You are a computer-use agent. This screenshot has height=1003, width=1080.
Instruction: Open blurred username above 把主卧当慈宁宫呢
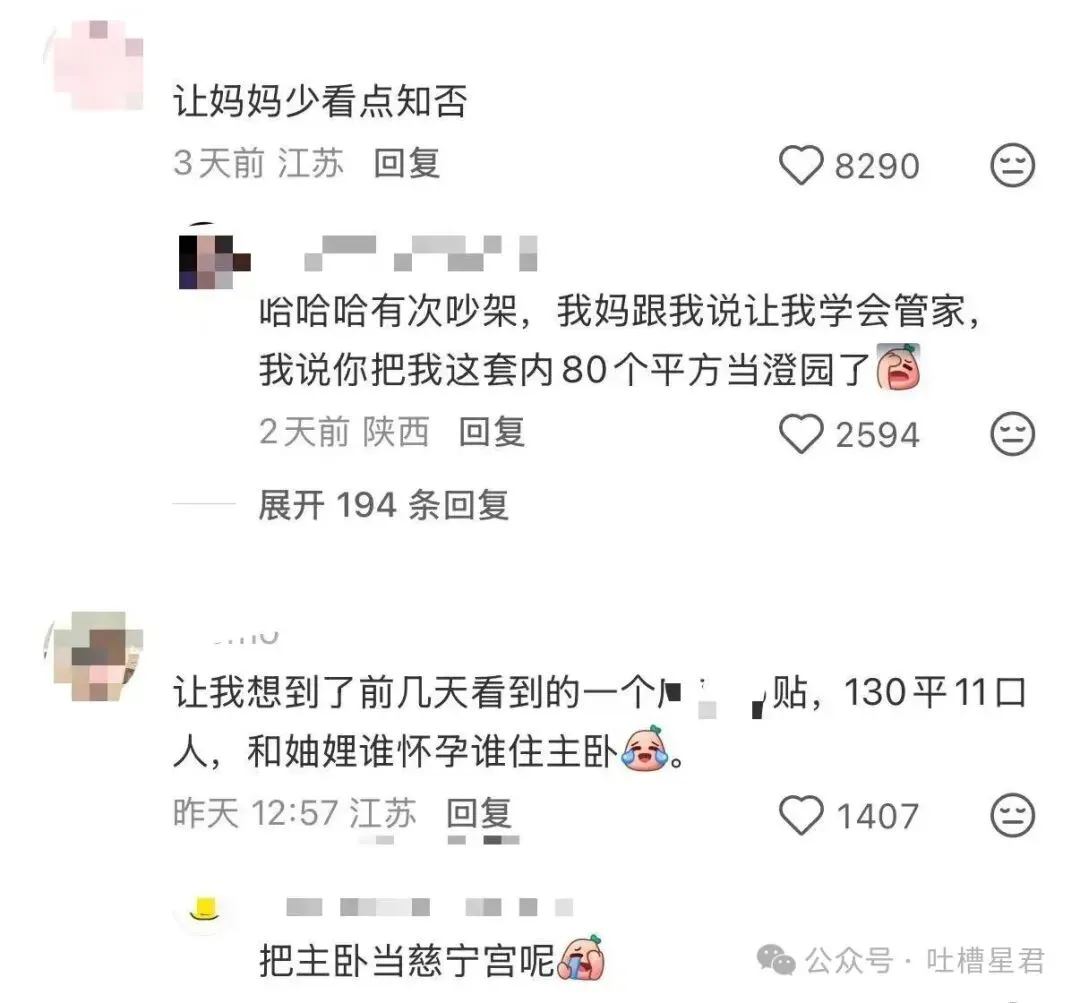click(430, 907)
